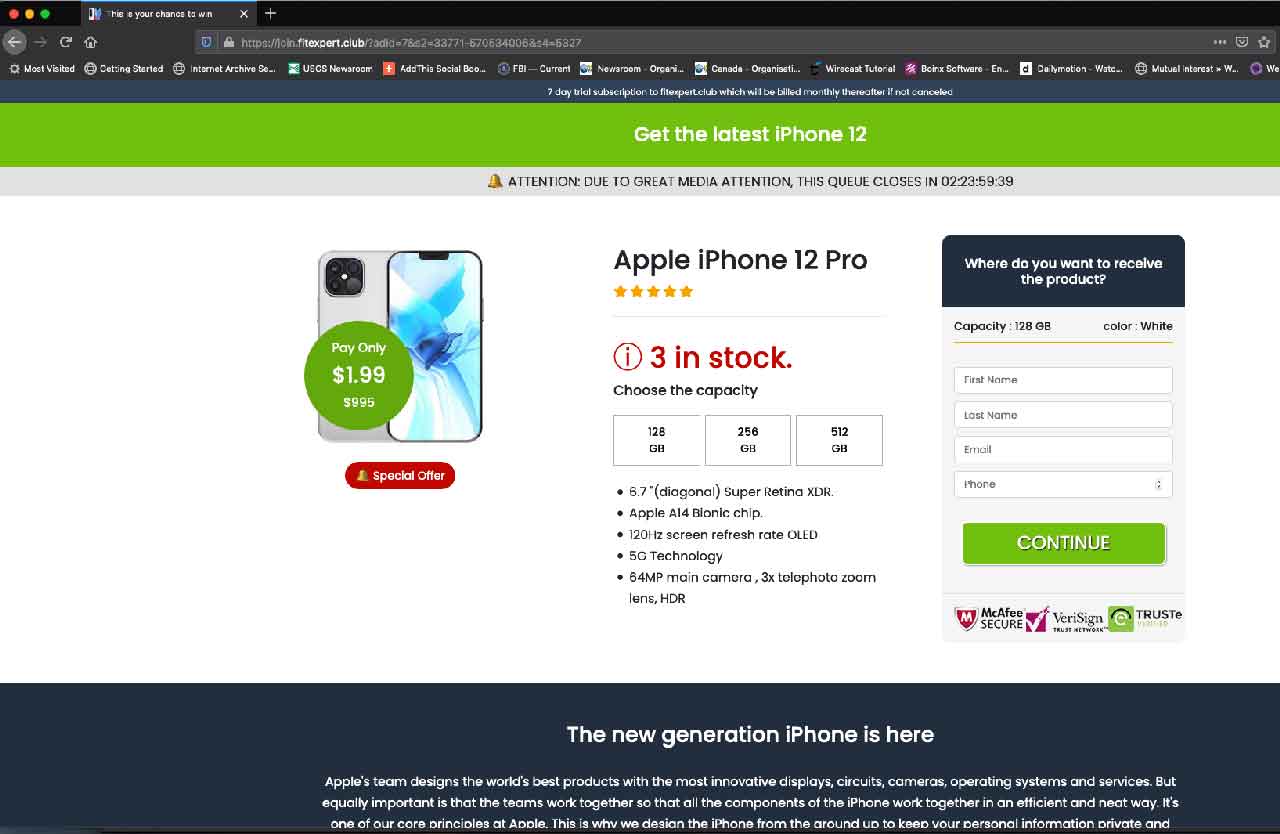Click the padlock site security icon
Image resolution: width=1280 pixels, height=834 pixels.
[x=229, y=43]
